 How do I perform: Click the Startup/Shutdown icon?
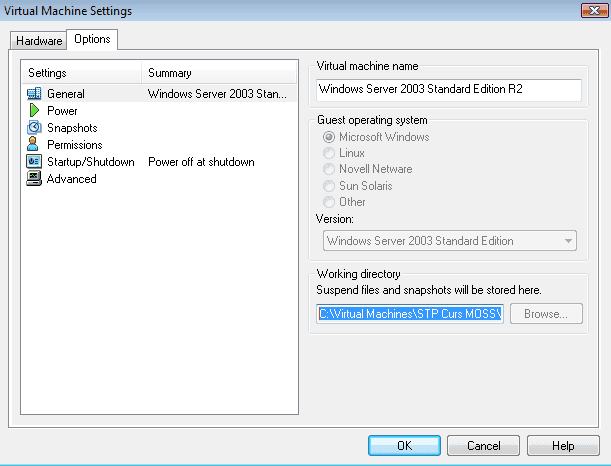[x=34, y=161]
